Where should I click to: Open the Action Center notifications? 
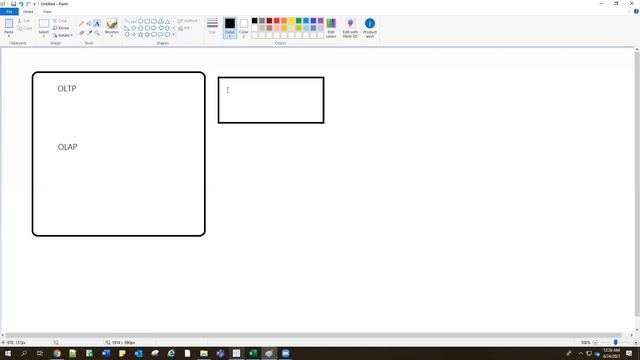pyautogui.click(x=629, y=353)
